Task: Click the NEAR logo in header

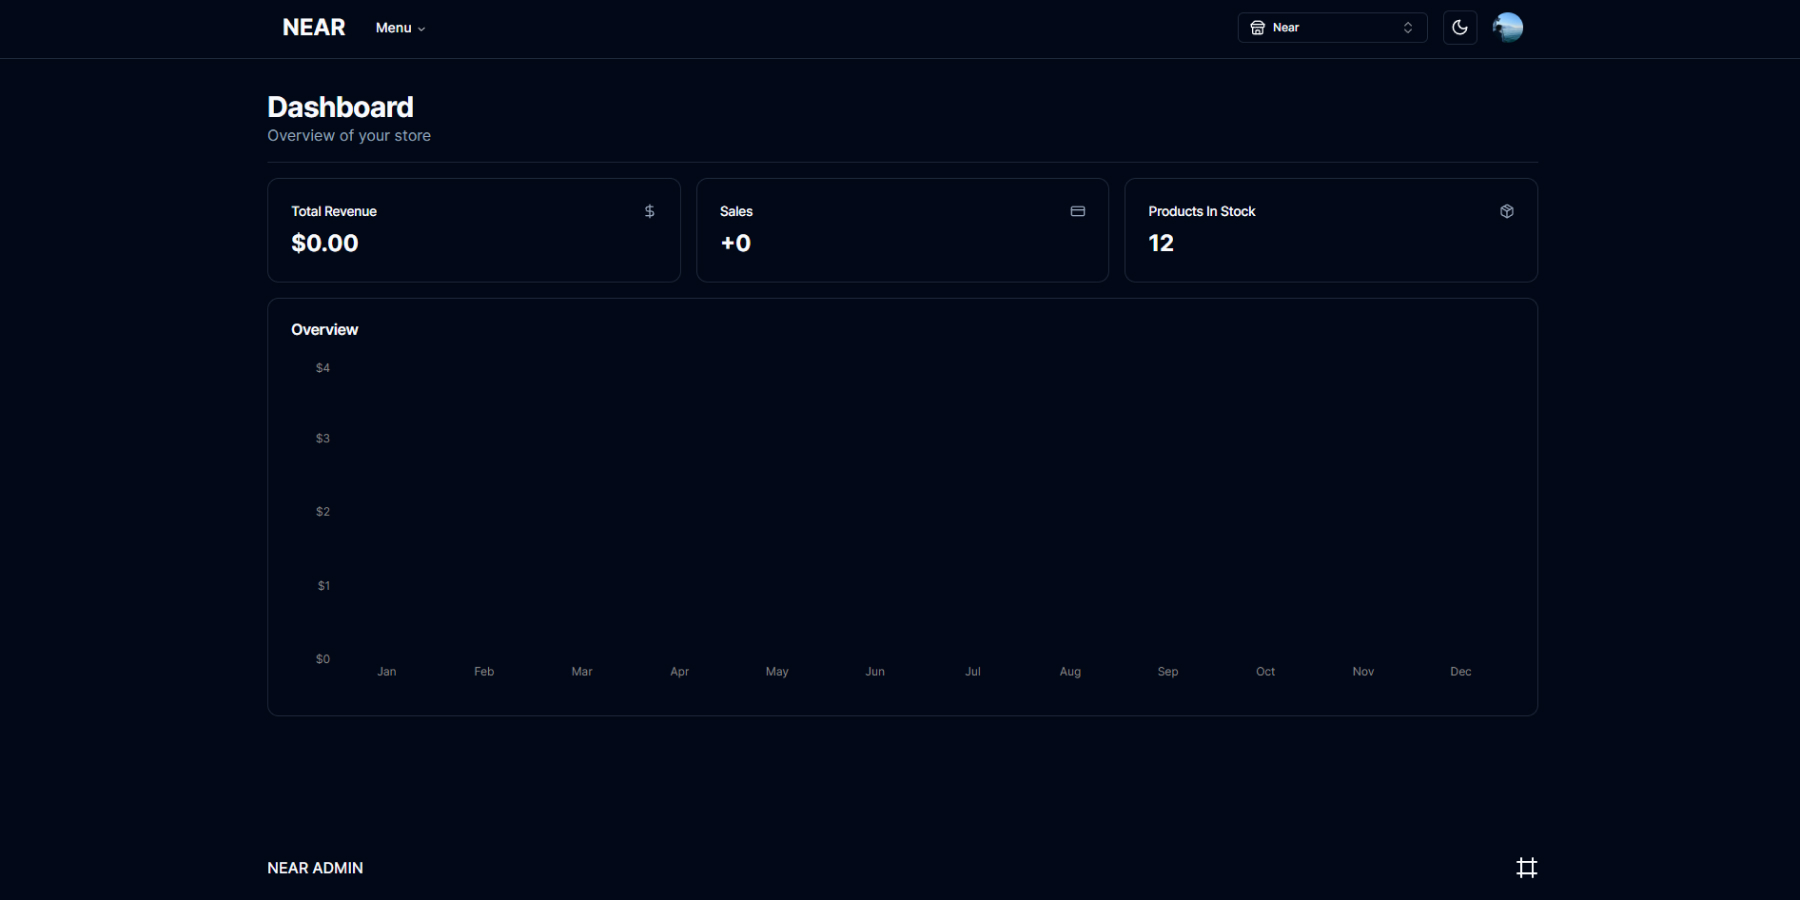Action: [313, 28]
